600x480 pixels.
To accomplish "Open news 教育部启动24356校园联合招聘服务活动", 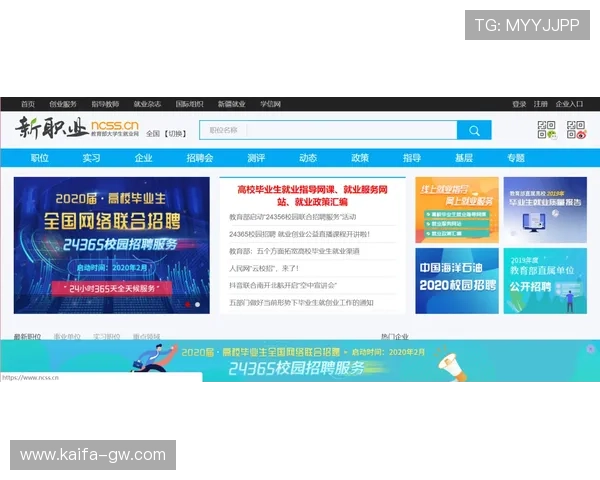I will (x=293, y=217).
